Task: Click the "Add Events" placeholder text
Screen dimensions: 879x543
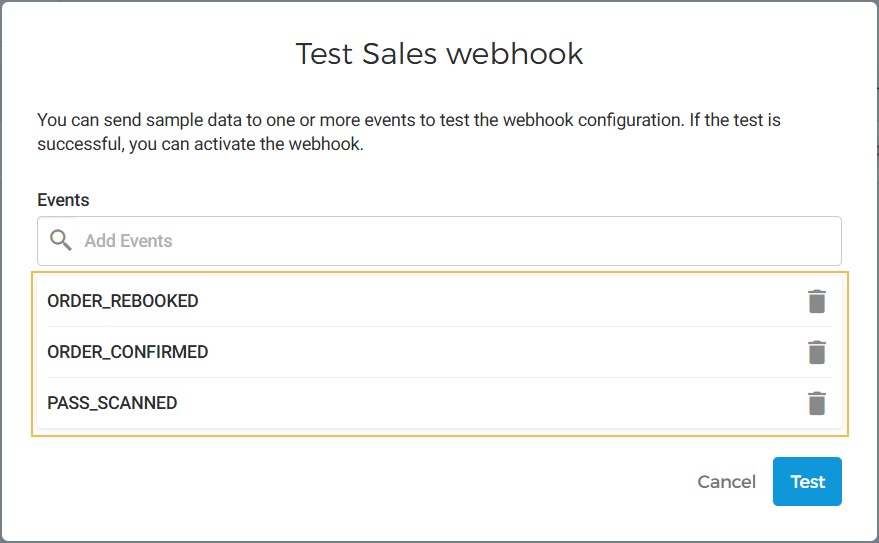Action: click(128, 241)
